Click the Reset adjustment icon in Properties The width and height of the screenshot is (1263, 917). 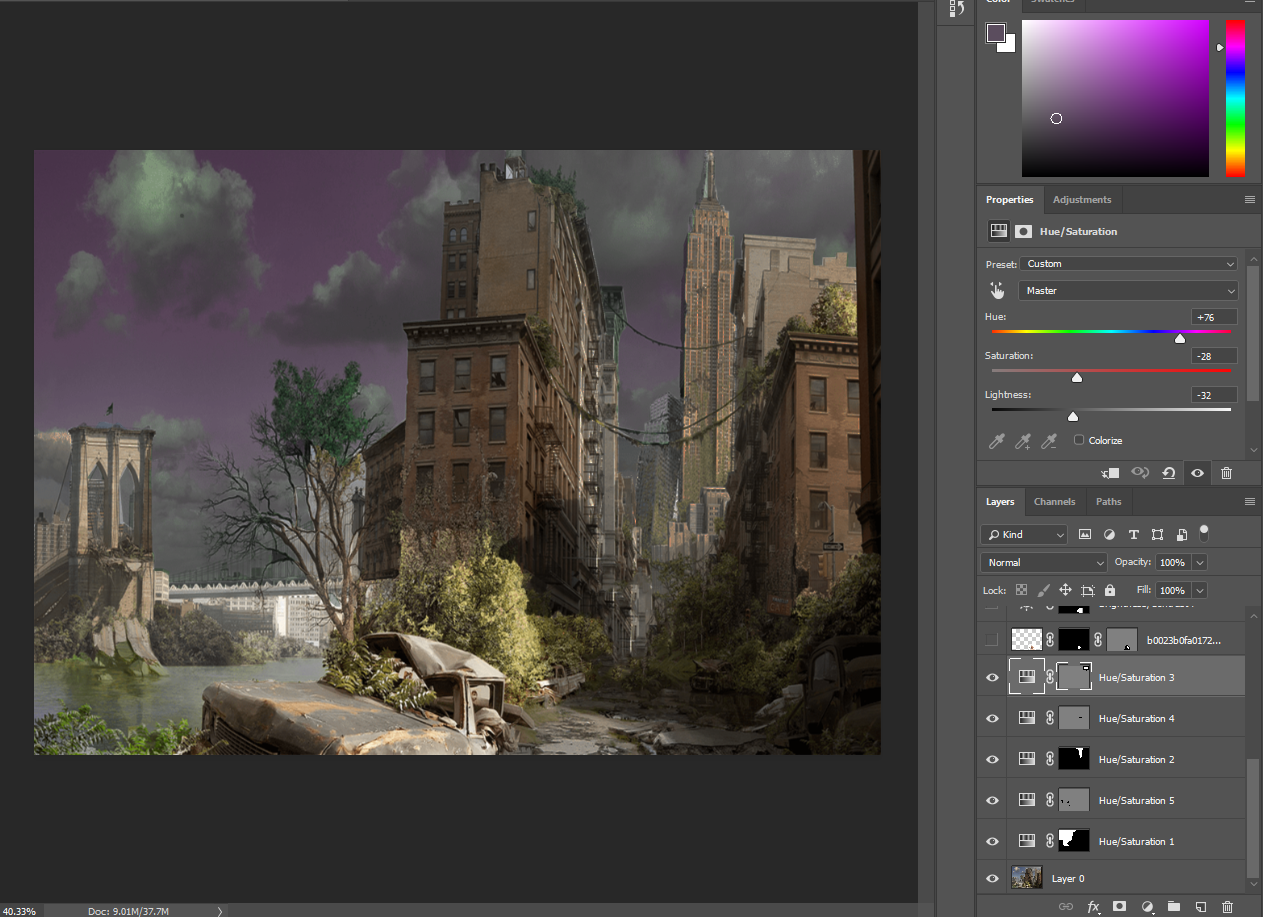point(1168,472)
